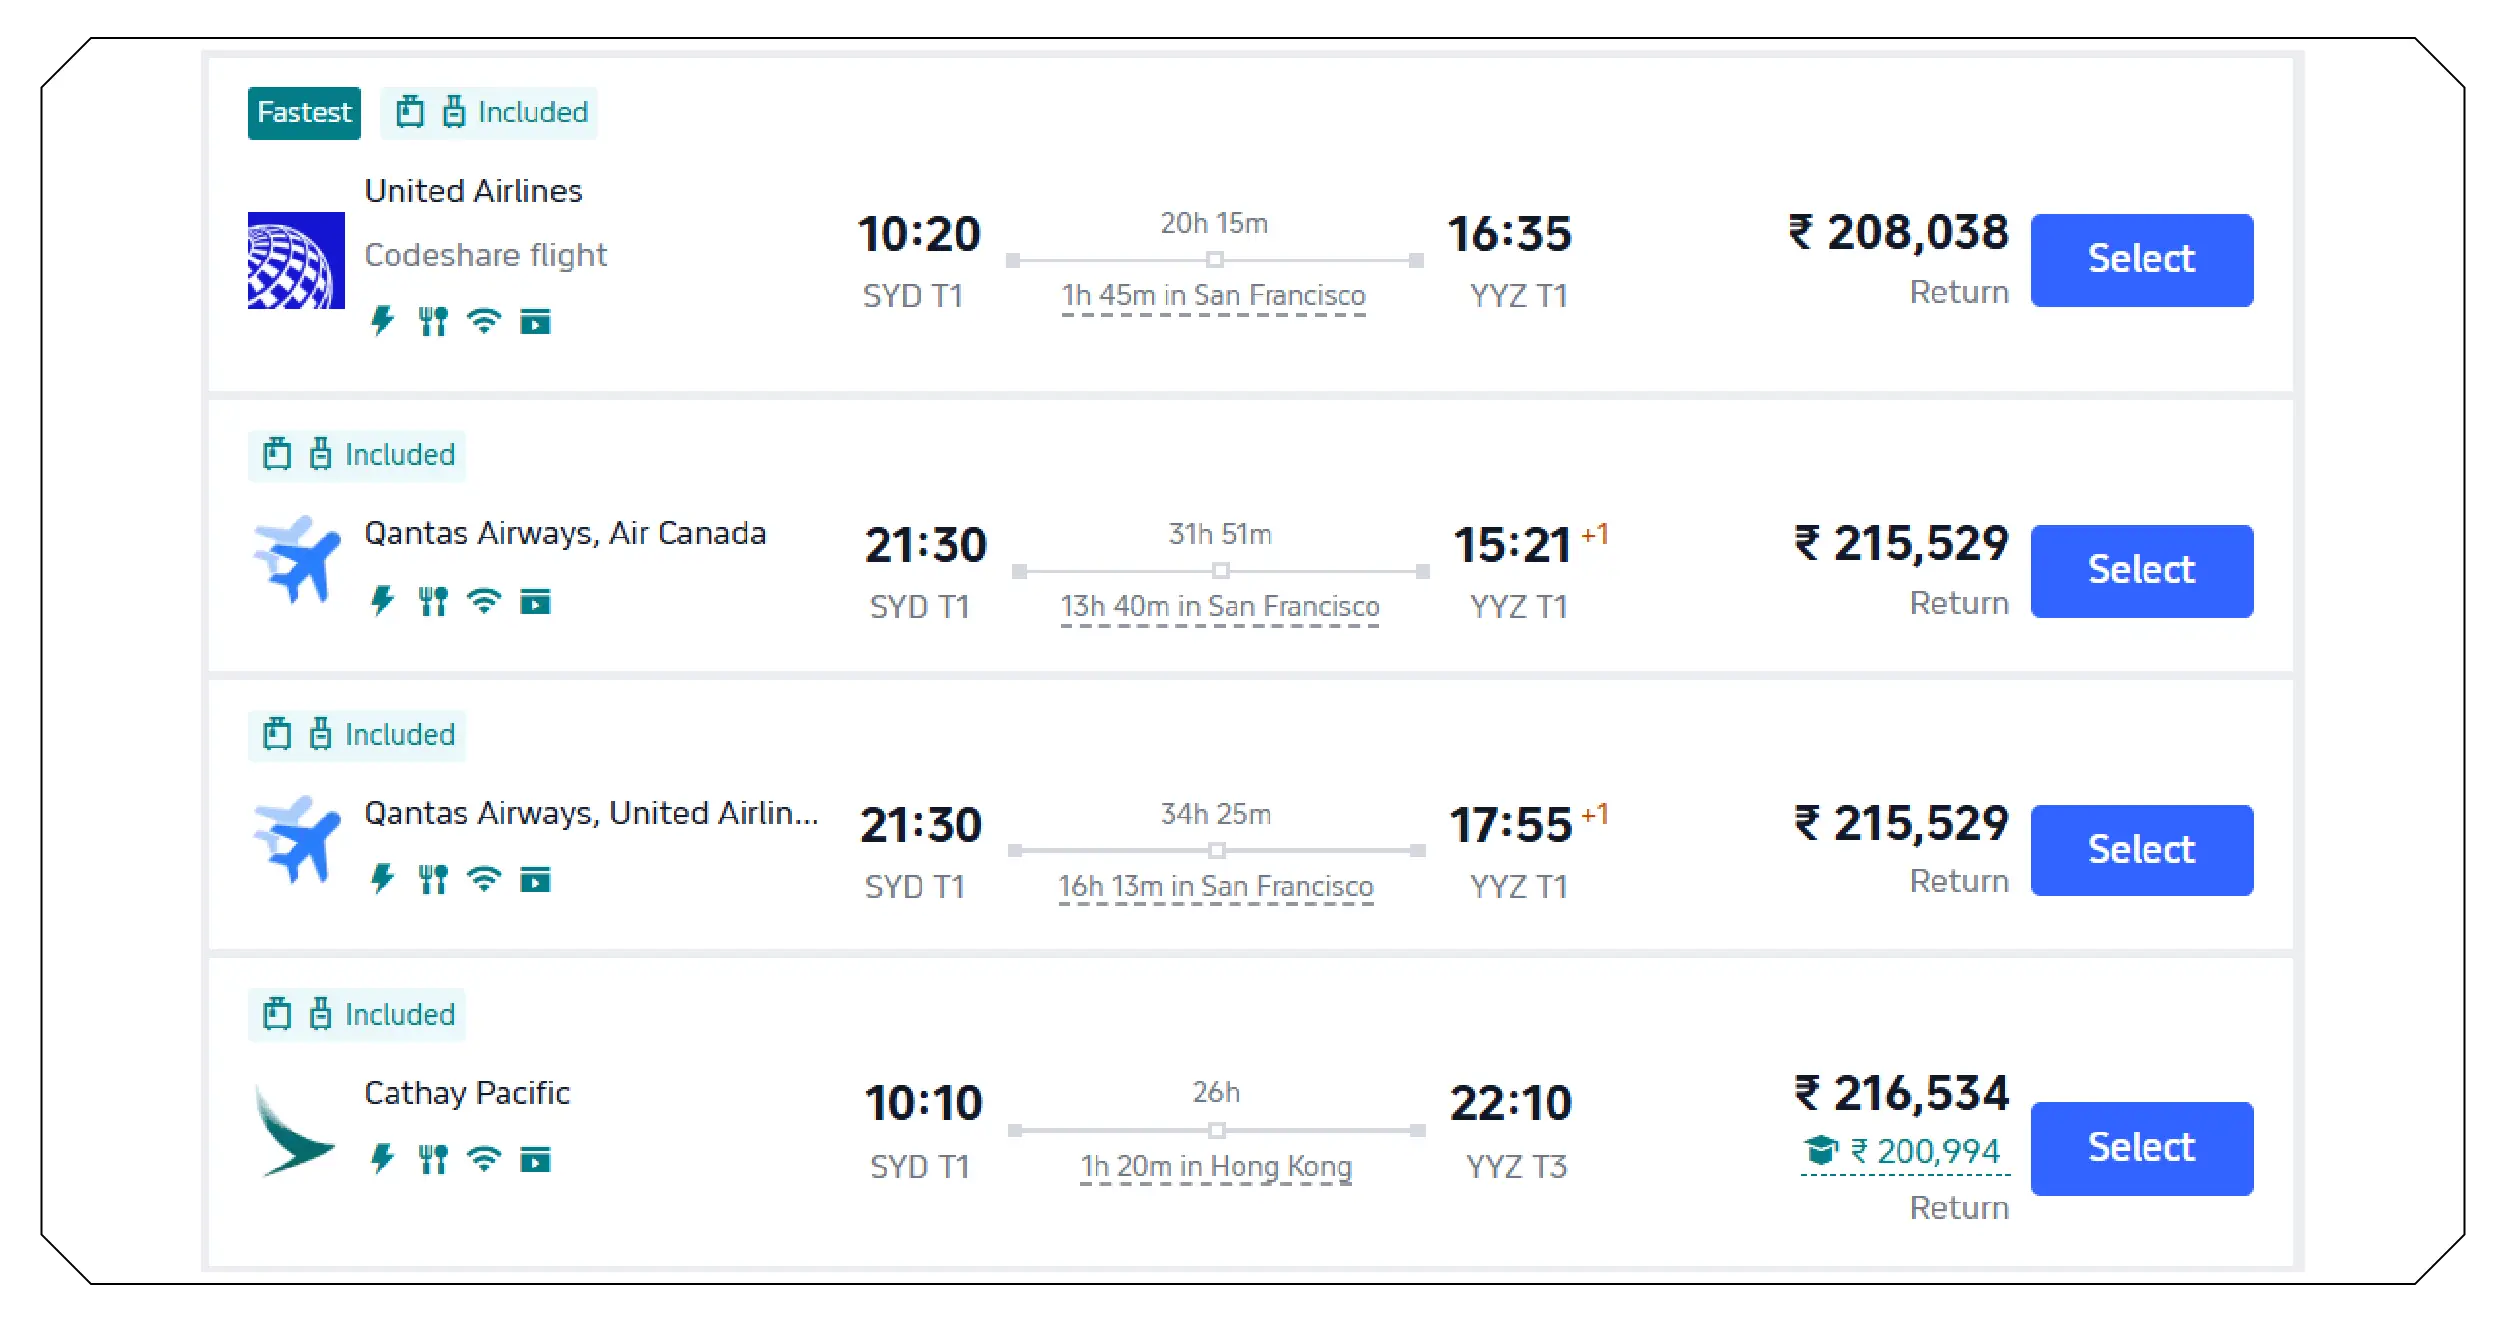
Task: Select the Cathay Pacific flight
Action: click(2140, 1147)
